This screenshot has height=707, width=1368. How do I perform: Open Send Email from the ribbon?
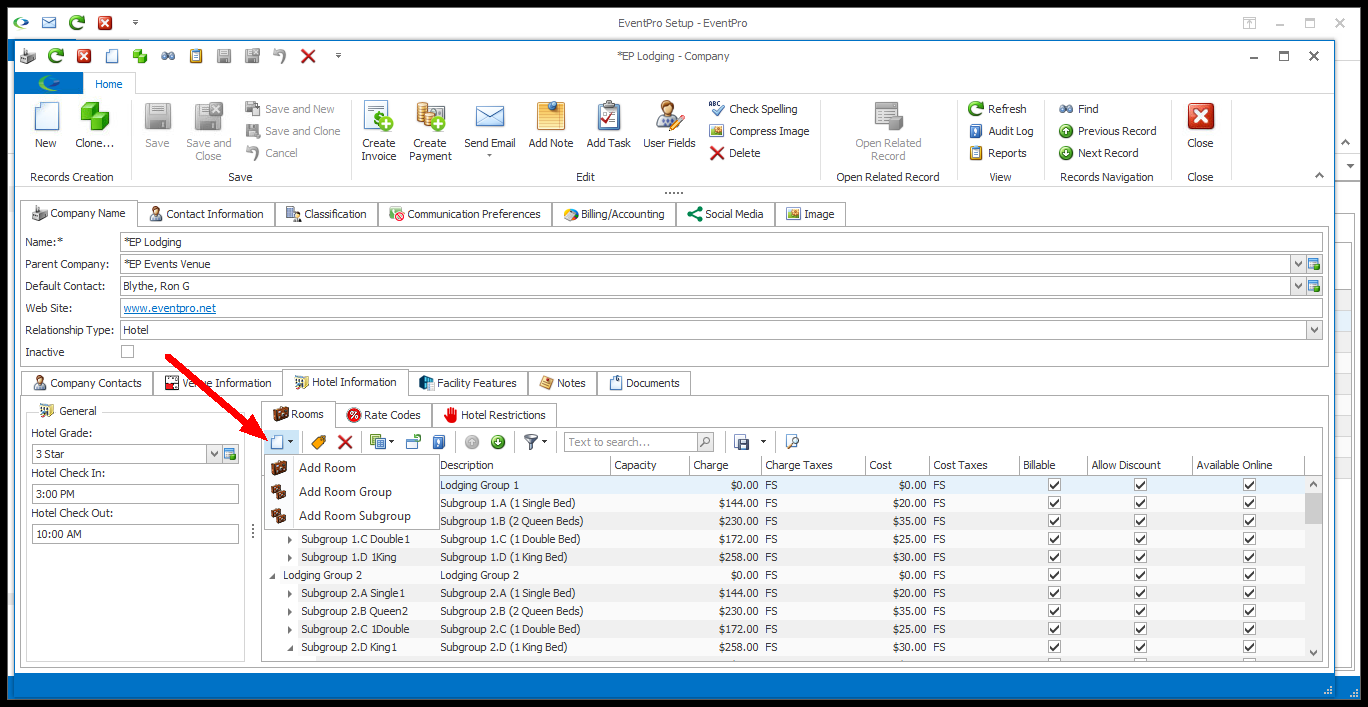click(x=490, y=131)
